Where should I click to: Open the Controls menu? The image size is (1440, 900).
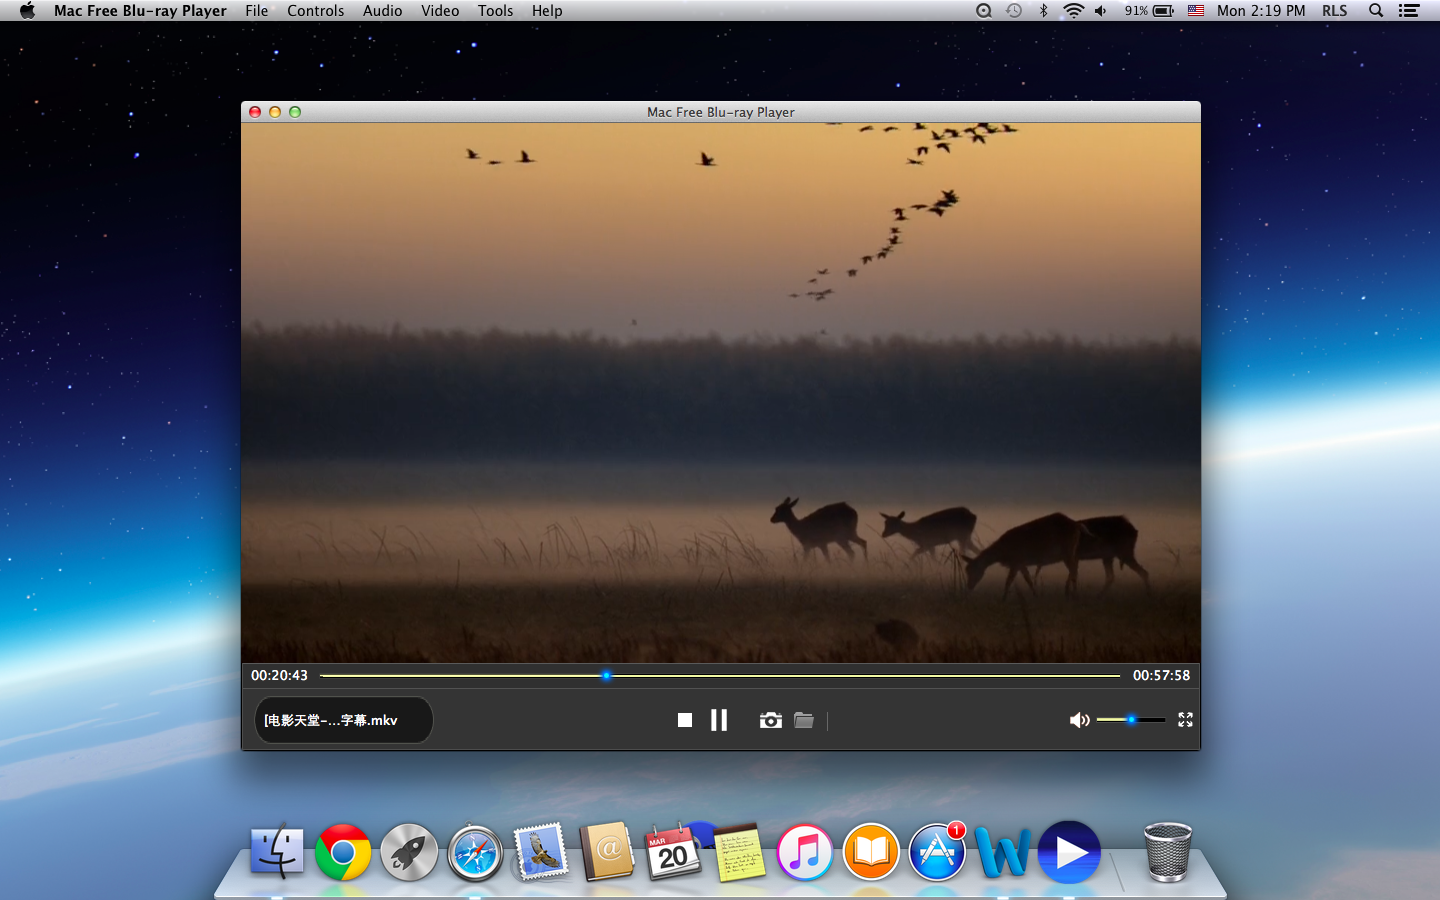click(315, 11)
